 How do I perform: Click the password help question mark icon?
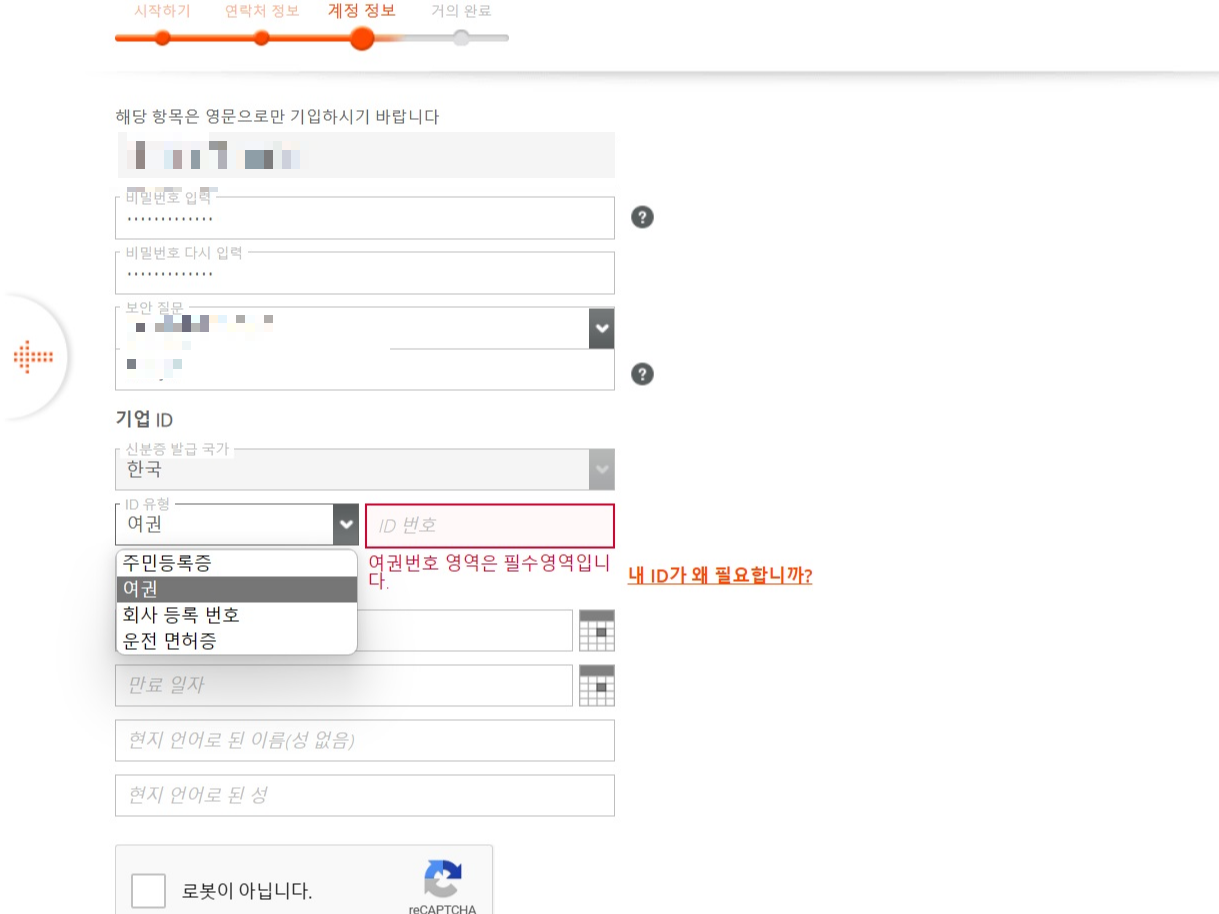(642, 217)
